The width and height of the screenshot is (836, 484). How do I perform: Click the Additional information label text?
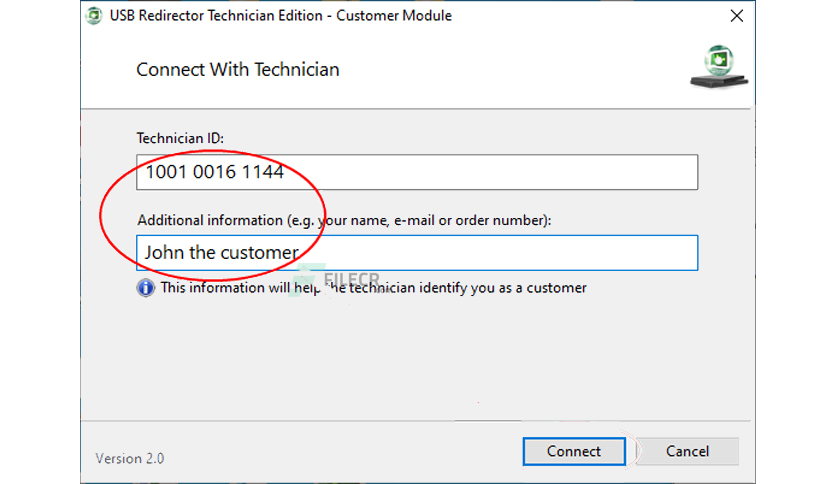344,220
